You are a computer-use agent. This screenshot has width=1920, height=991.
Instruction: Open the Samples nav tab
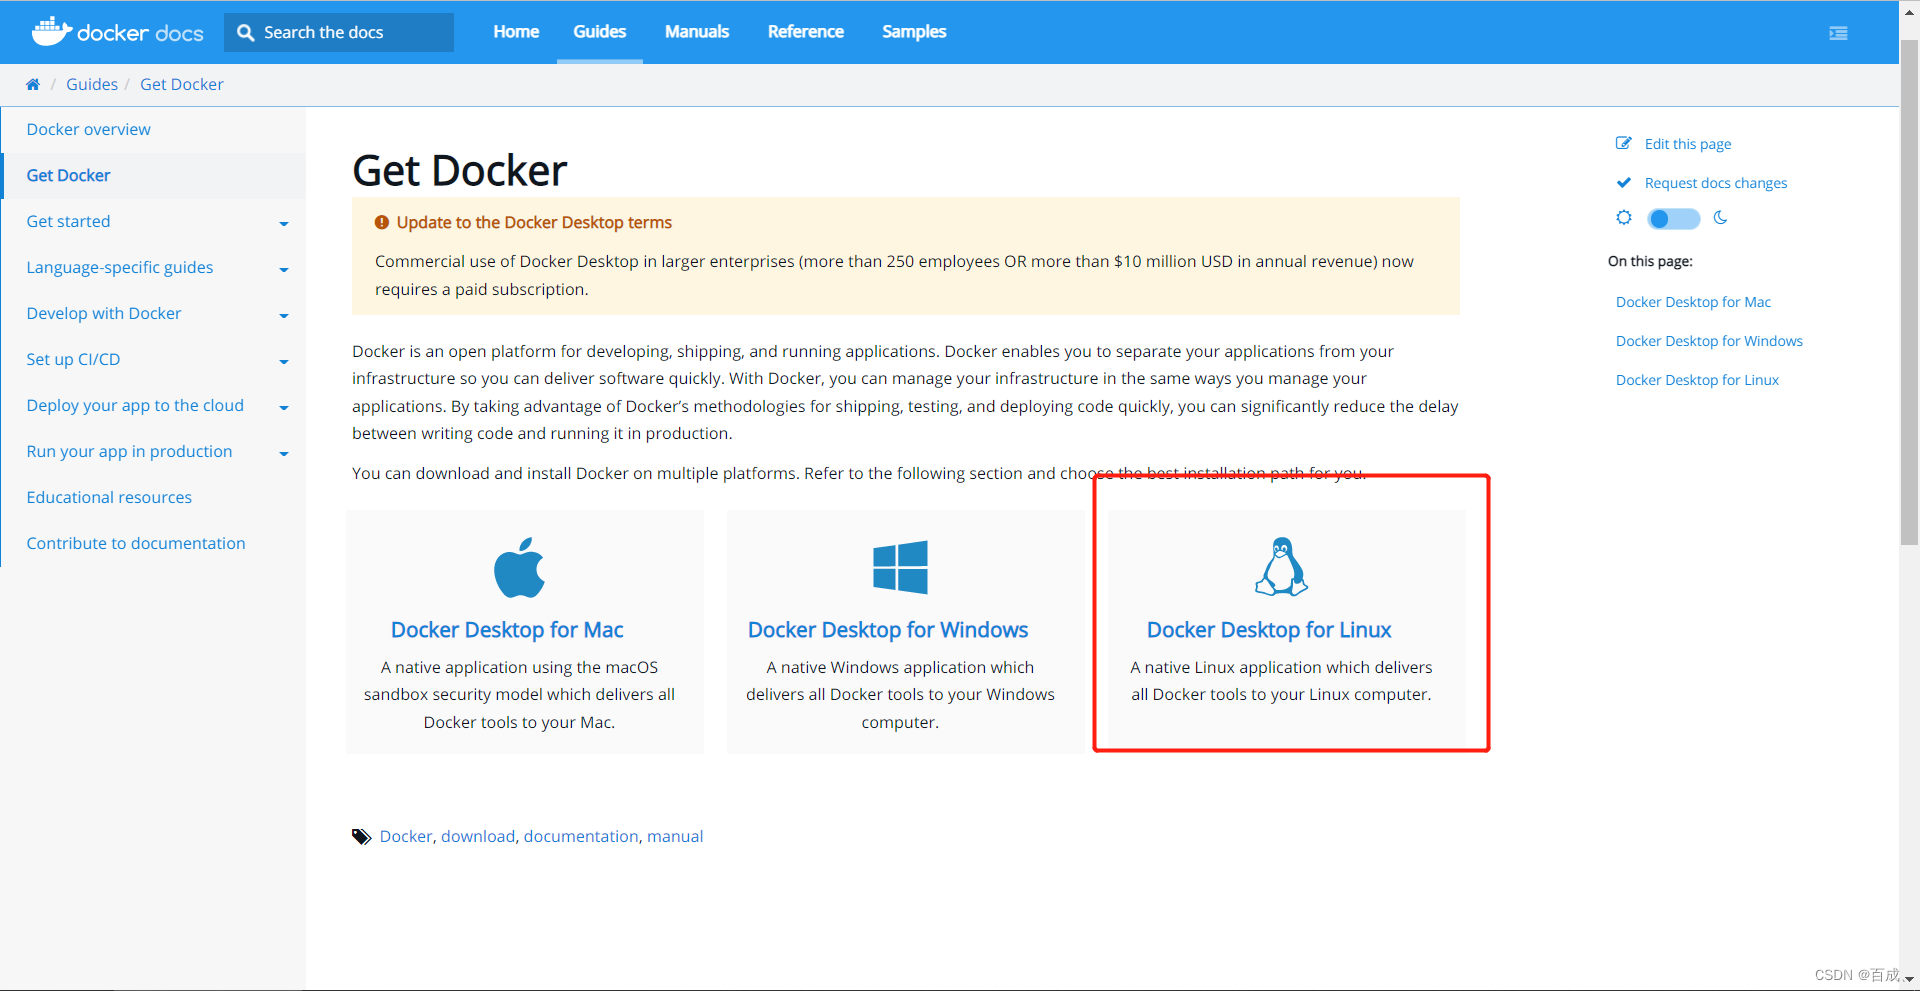tap(914, 32)
